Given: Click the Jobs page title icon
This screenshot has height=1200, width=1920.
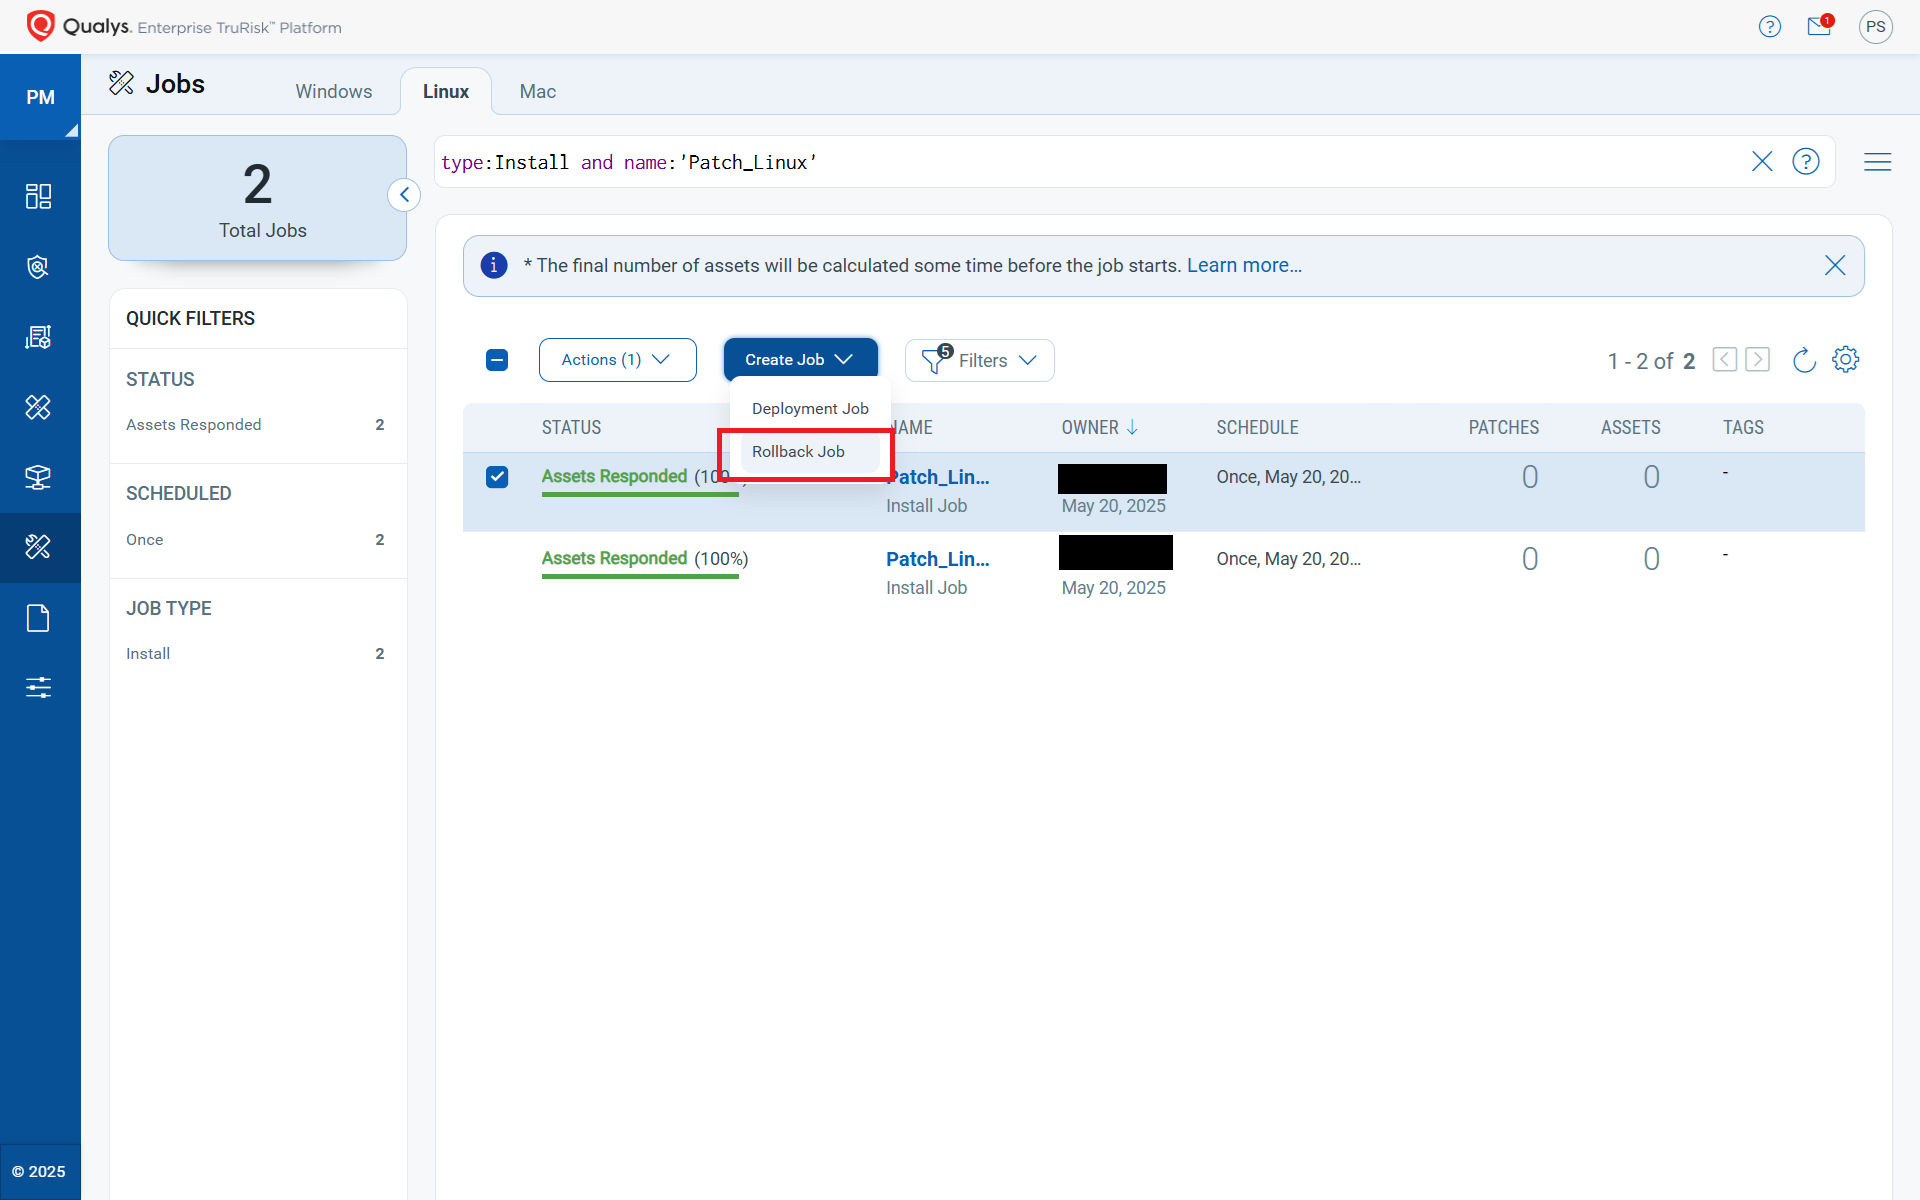Looking at the screenshot, I should click(x=121, y=83).
